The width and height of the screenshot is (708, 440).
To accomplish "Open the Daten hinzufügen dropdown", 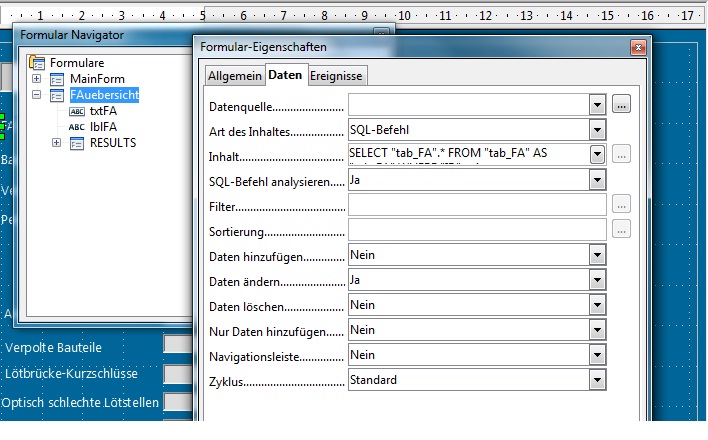I will coord(598,255).
